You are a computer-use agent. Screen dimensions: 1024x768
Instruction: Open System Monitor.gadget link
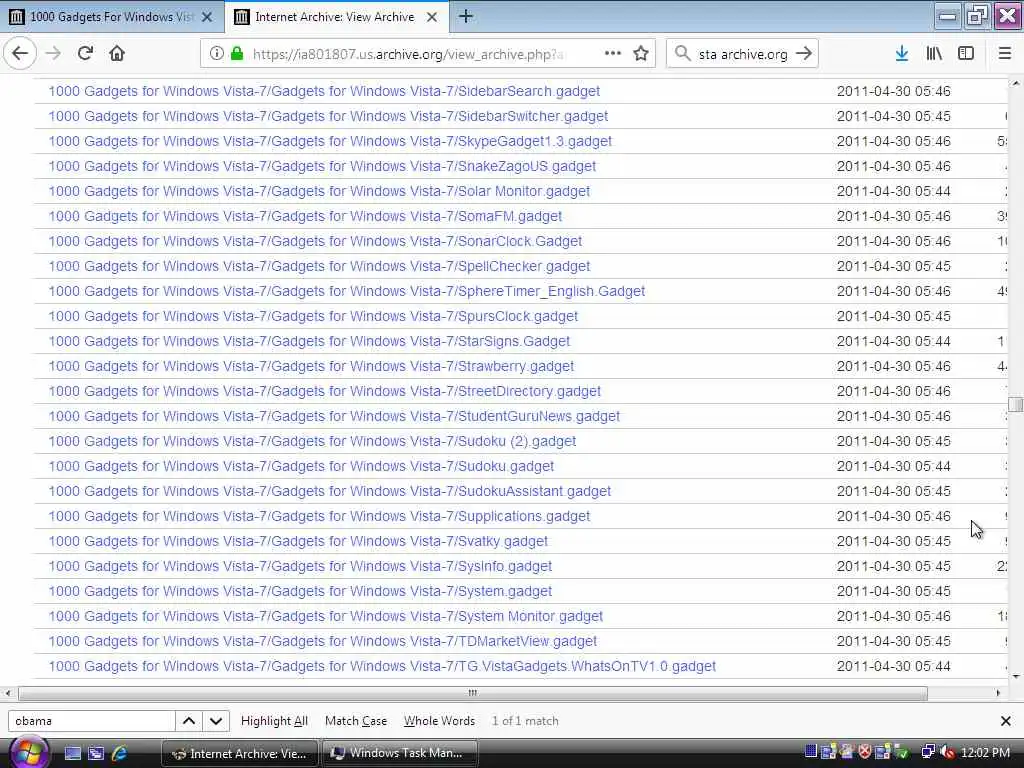325,616
